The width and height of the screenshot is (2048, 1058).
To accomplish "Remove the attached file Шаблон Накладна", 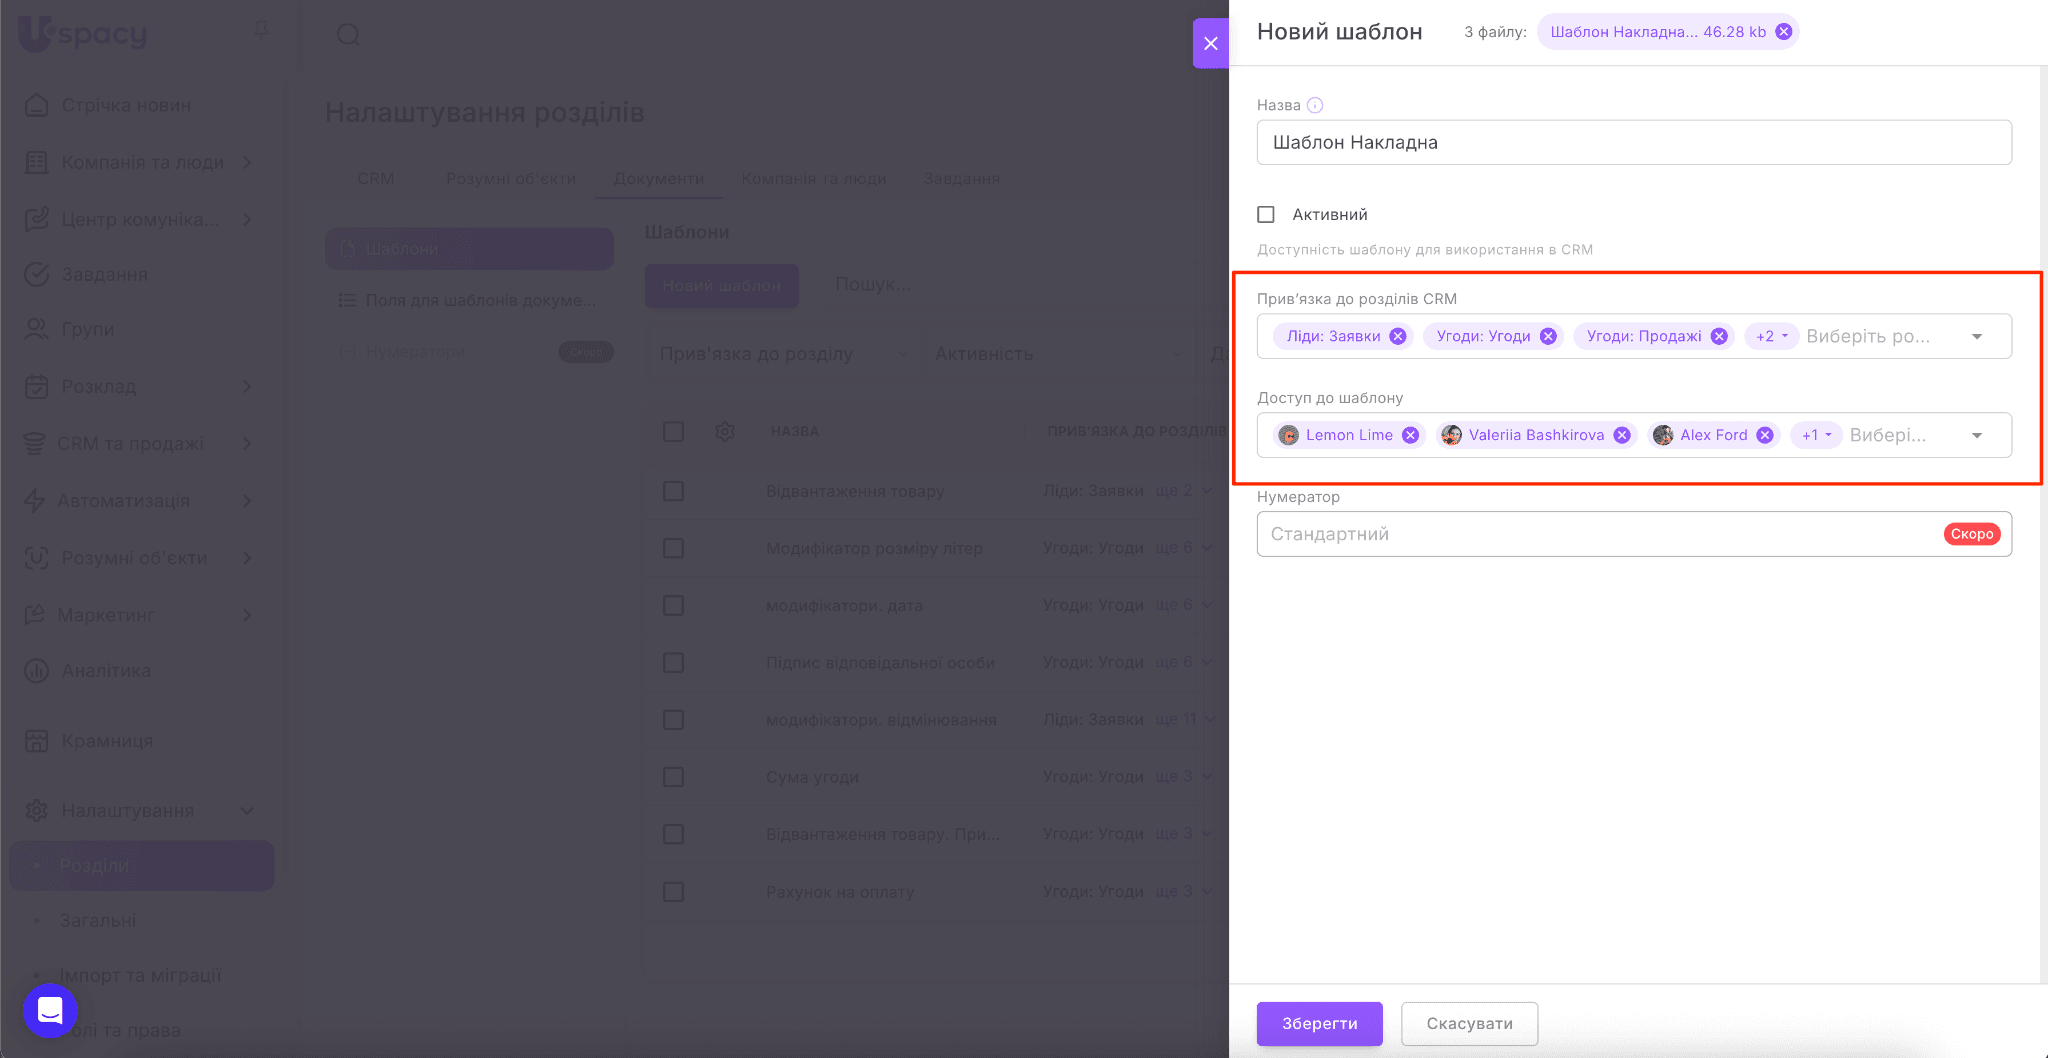I will pyautogui.click(x=1783, y=32).
